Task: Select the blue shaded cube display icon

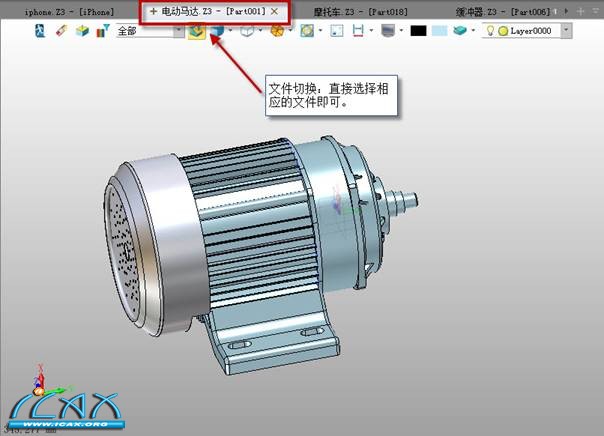Action: click(218, 31)
